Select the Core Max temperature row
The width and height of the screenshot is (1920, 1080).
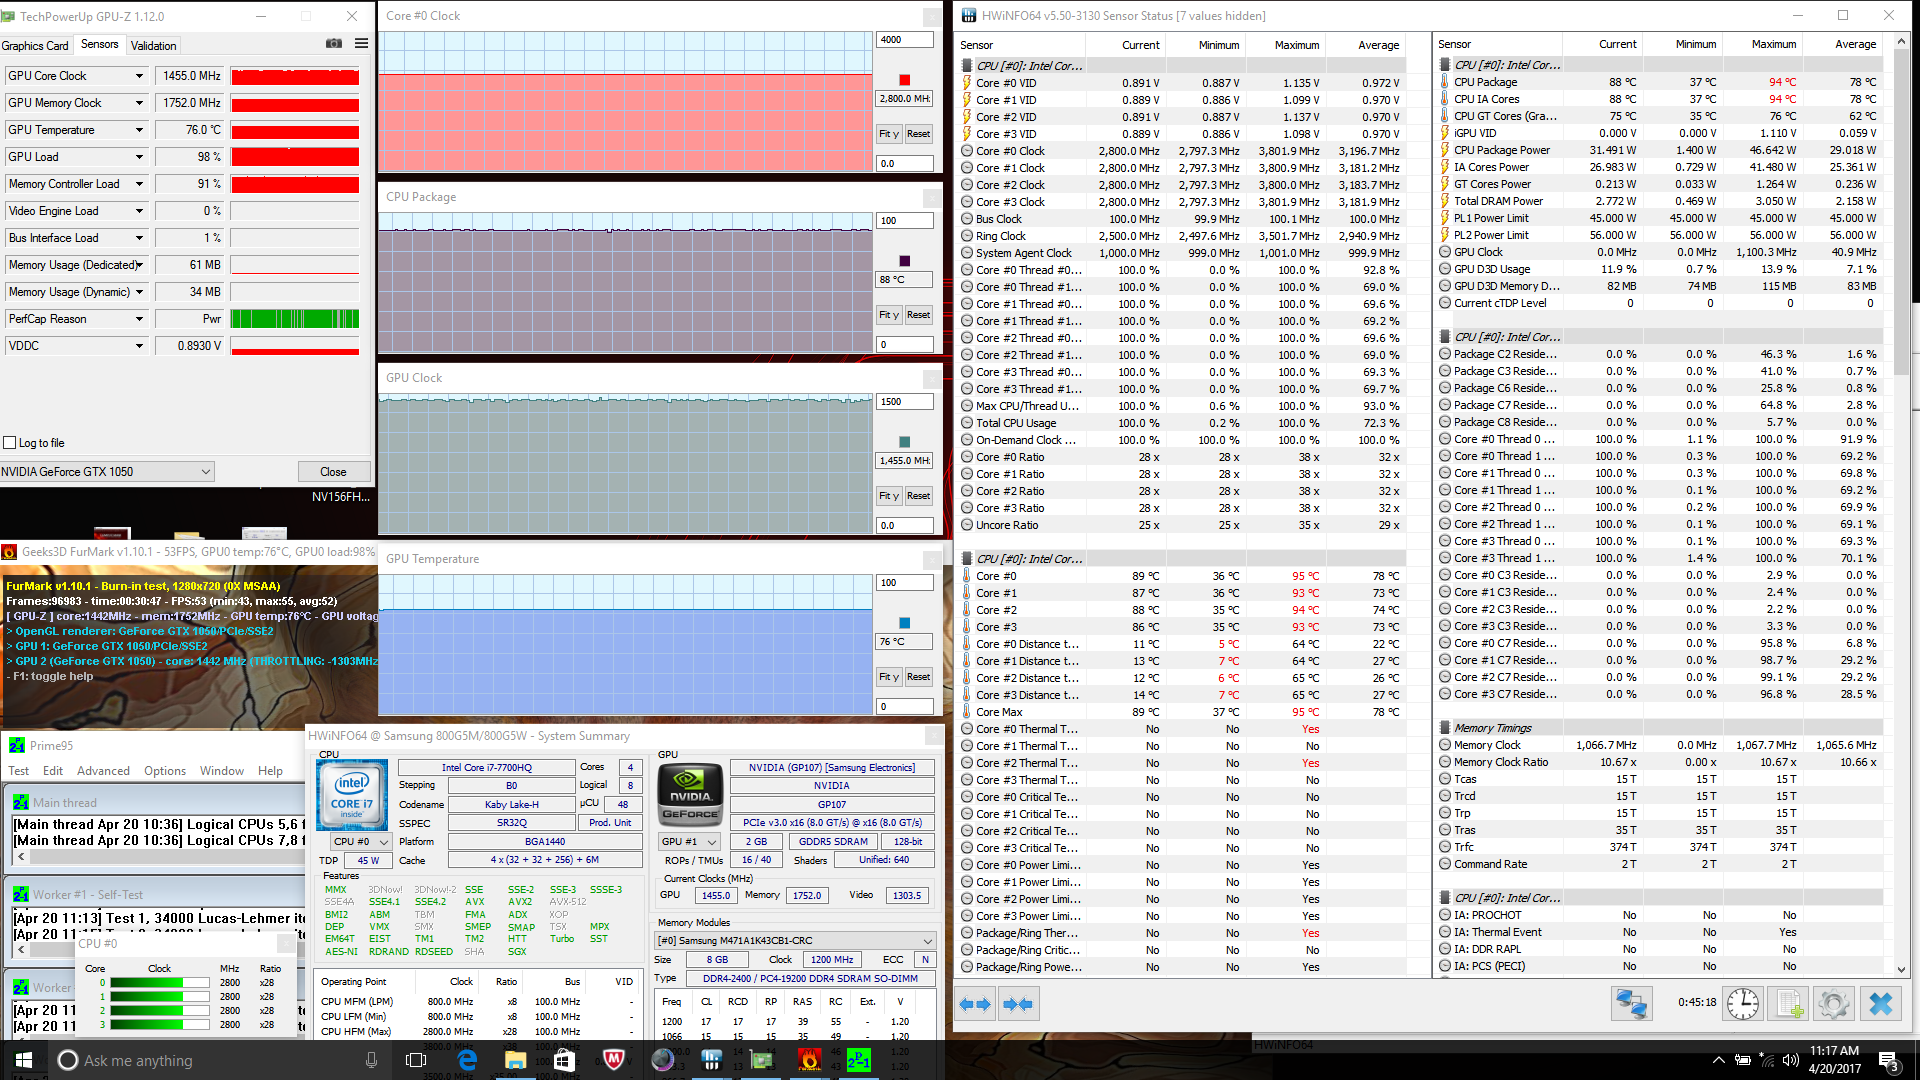[1181, 712]
